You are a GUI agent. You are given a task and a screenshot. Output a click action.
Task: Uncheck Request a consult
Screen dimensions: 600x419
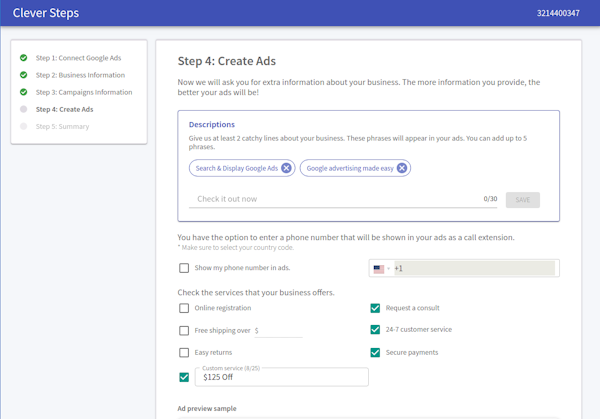coord(375,308)
